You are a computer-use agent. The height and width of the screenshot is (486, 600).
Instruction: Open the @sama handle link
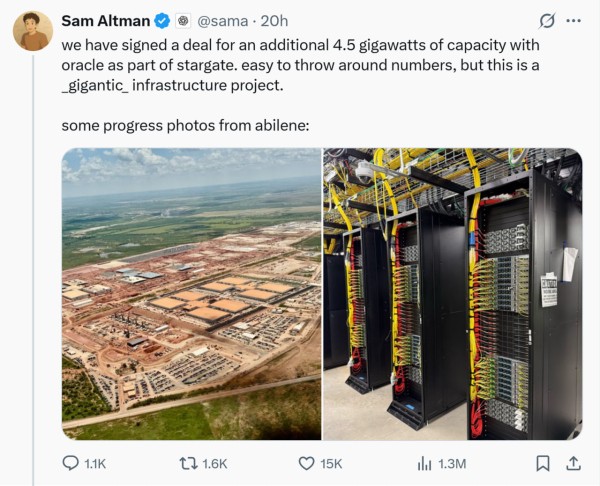point(221,21)
